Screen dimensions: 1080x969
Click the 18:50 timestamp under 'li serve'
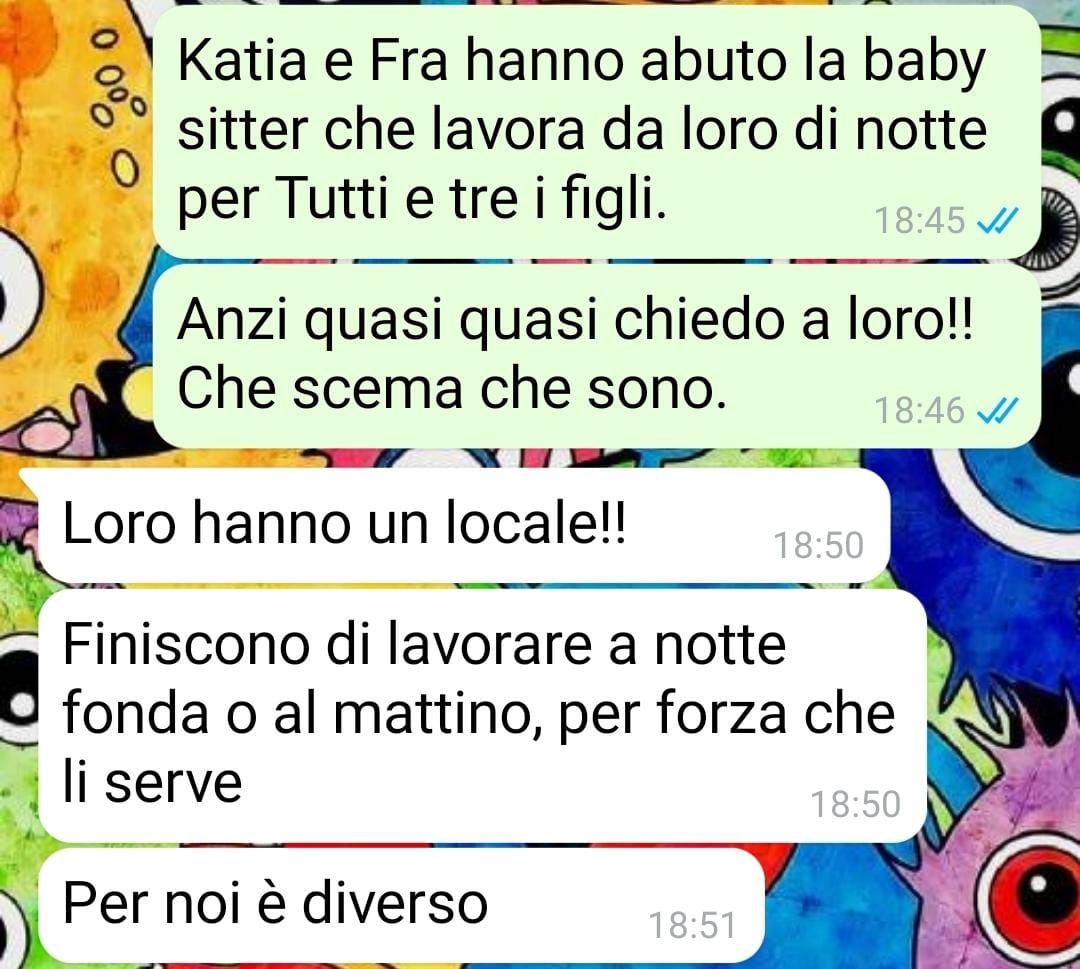pyautogui.click(x=855, y=804)
